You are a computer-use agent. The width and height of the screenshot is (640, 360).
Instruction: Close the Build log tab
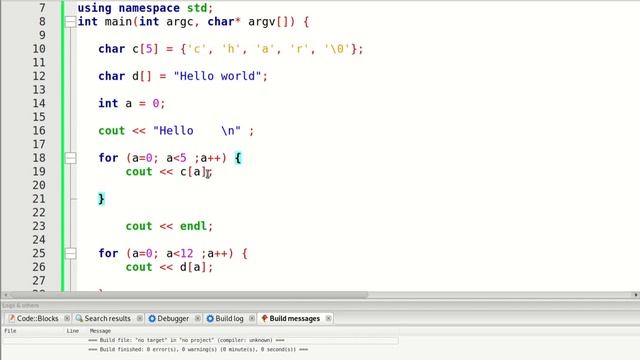[252, 318]
